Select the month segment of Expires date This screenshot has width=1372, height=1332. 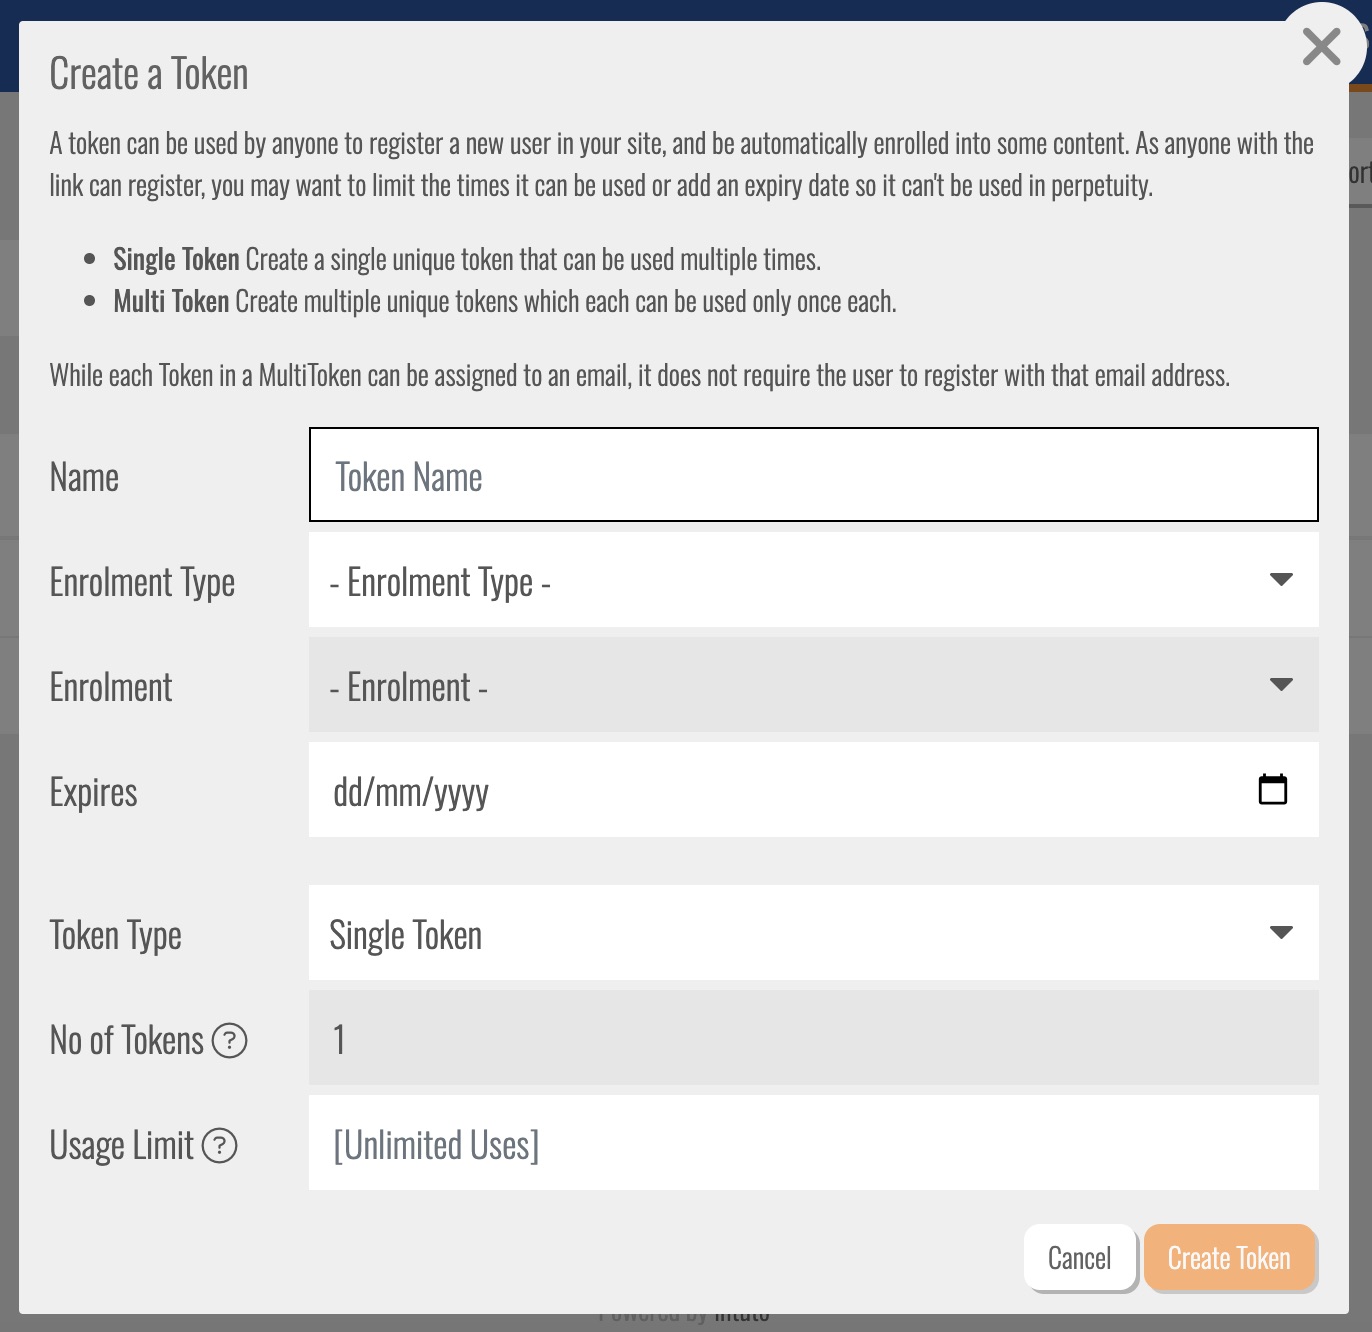[x=399, y=792]
